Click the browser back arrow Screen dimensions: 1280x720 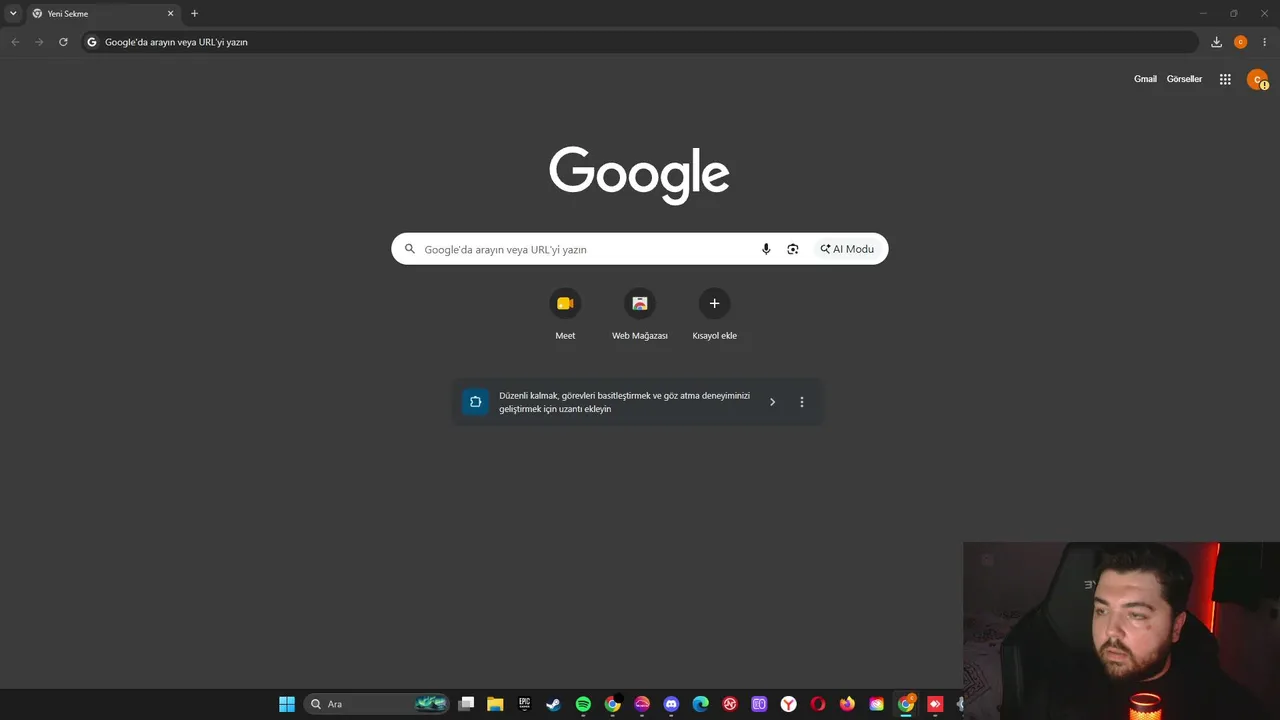(15, 42)
